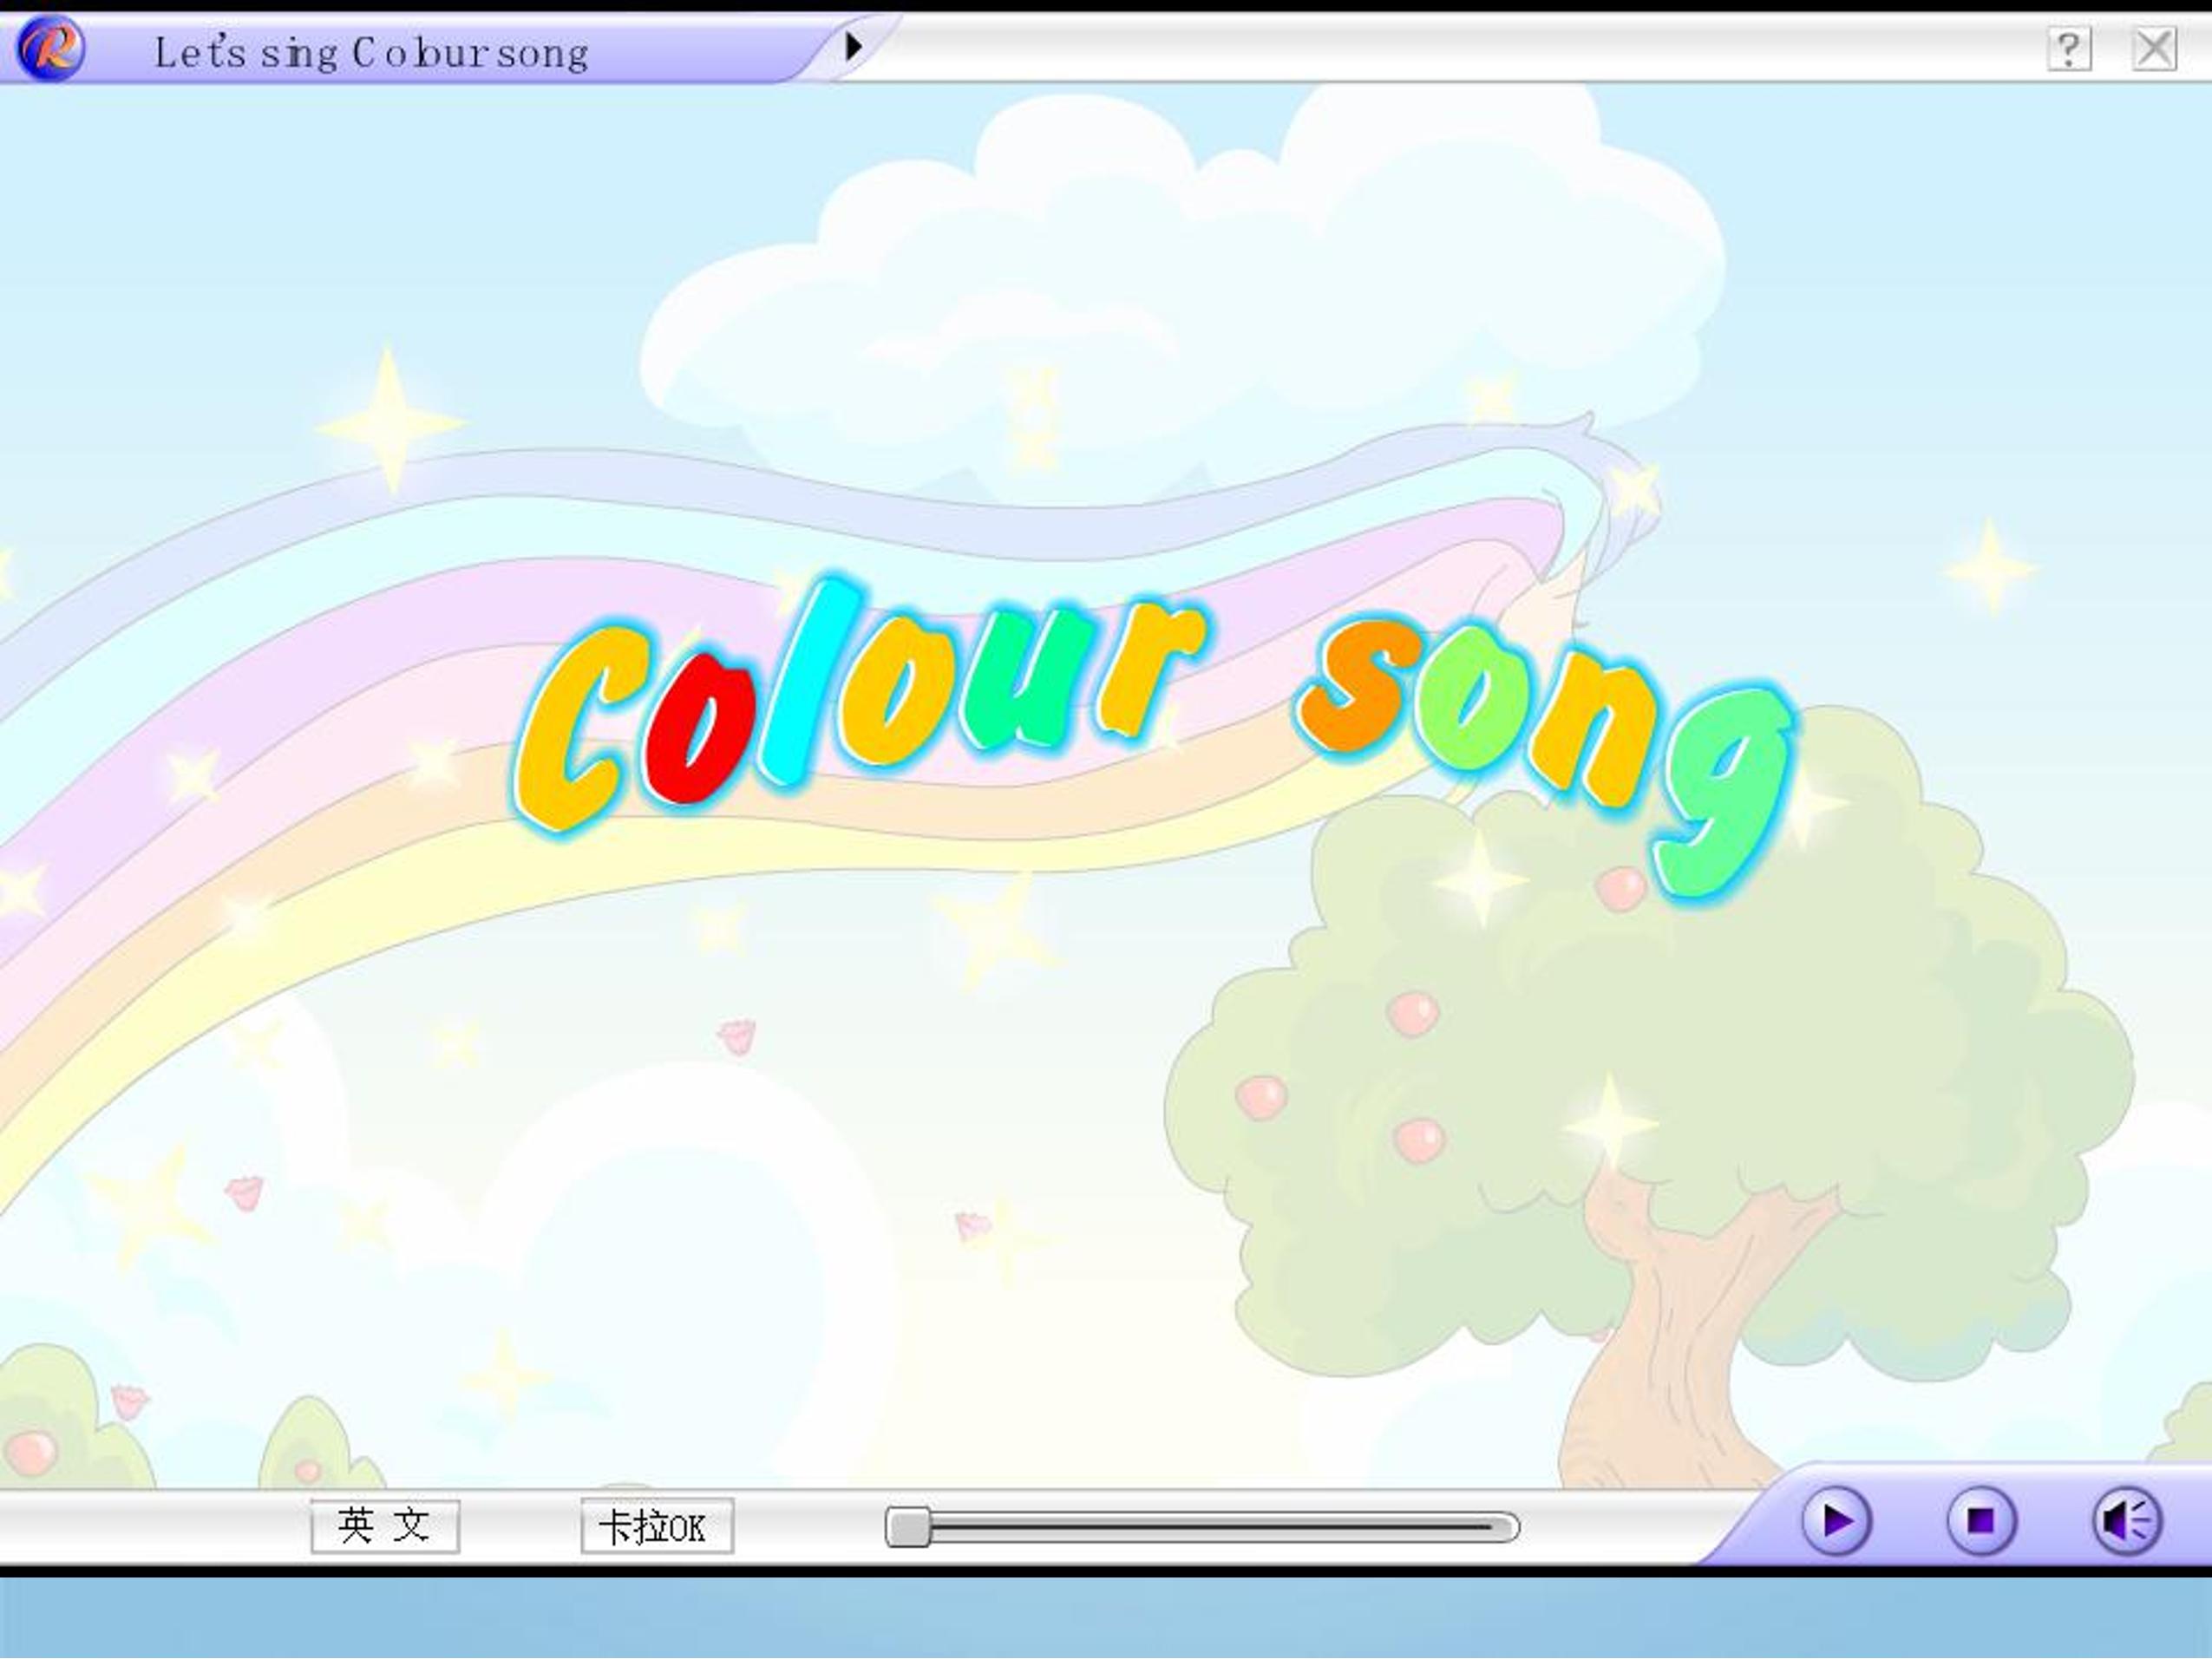Image resolution: width=2212 pixels, height=1659 pixels.
Task: Start playback with the play button
Action: [1836, 1522]
